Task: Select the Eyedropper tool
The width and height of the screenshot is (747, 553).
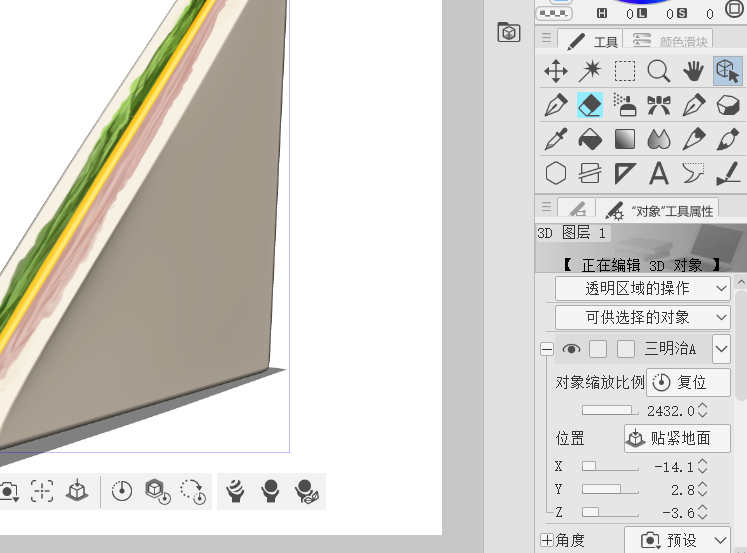Action: coord(556,139)
